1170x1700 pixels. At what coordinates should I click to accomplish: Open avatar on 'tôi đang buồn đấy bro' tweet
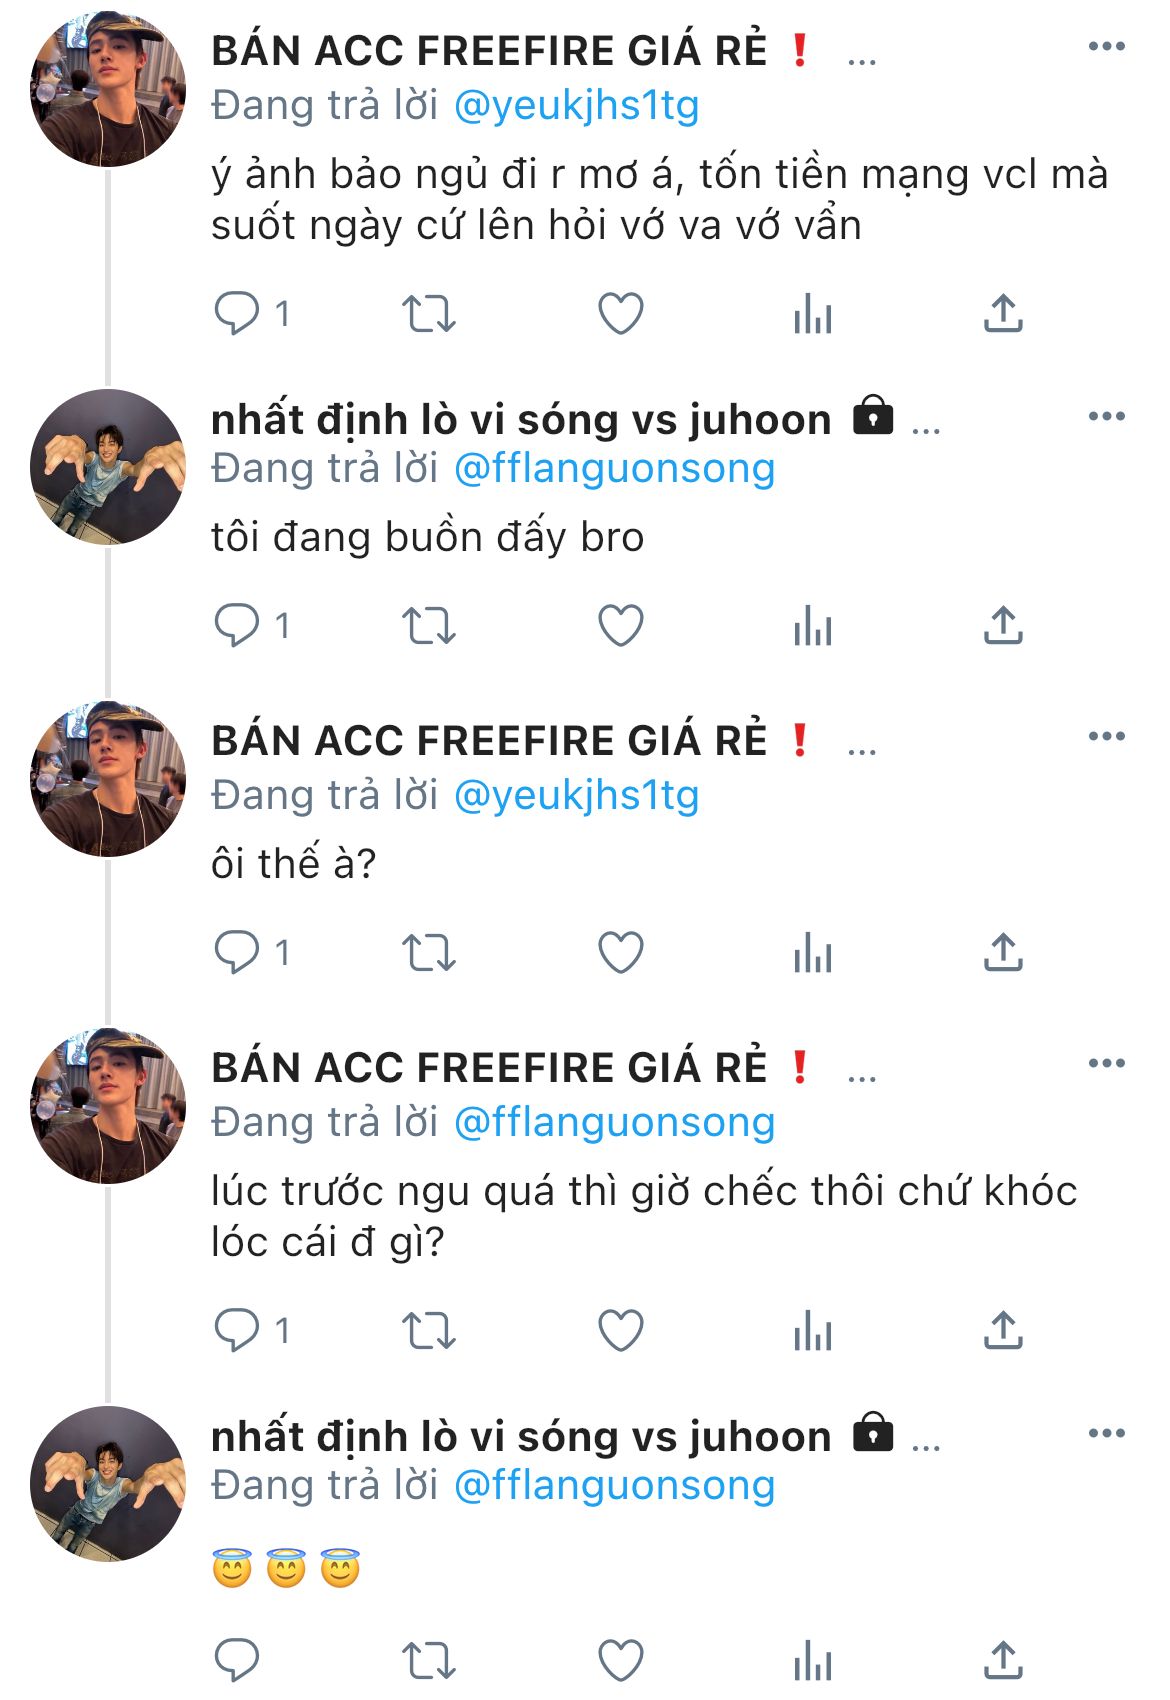[x=108, y=467]
